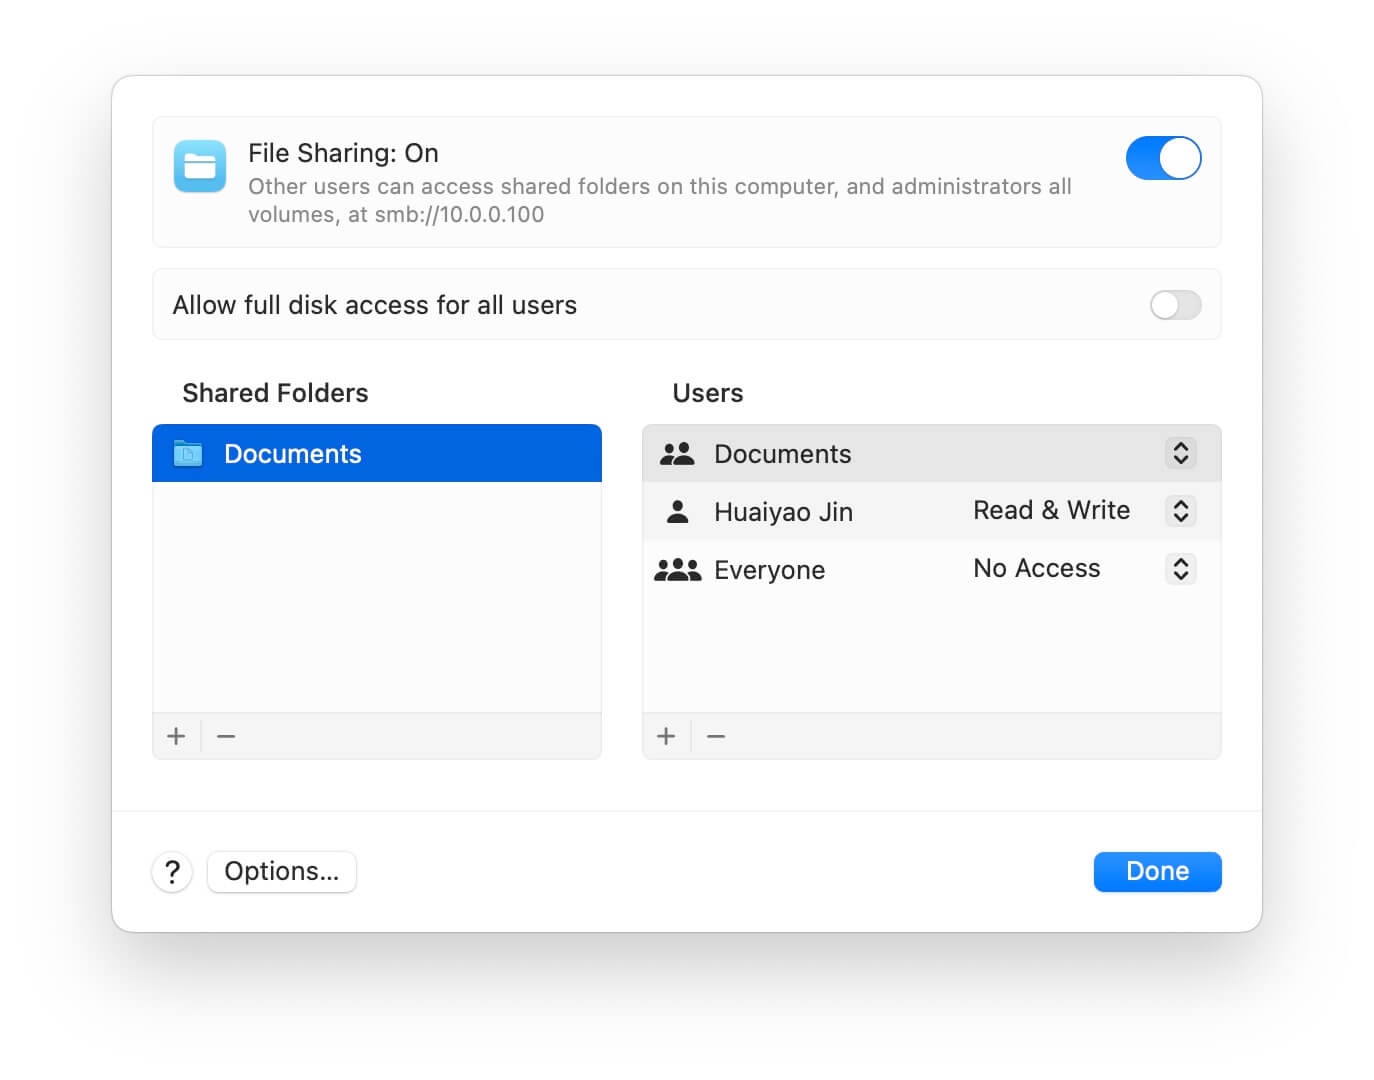Image resolution: width=1374 pixels, height=1080 pixels.
Task: Select Documents in Shared Folders list
Action: coord(377,453)
